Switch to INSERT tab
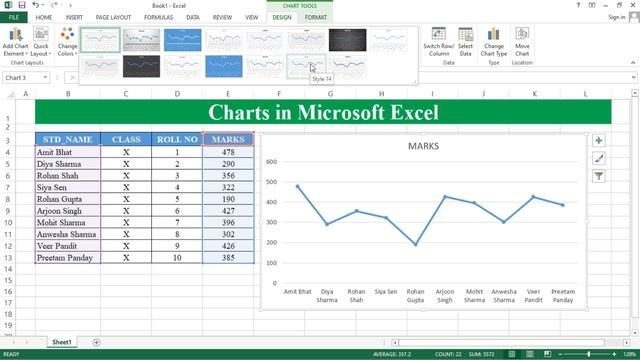Viewport: 640px width, 360px height. [74, 17]
